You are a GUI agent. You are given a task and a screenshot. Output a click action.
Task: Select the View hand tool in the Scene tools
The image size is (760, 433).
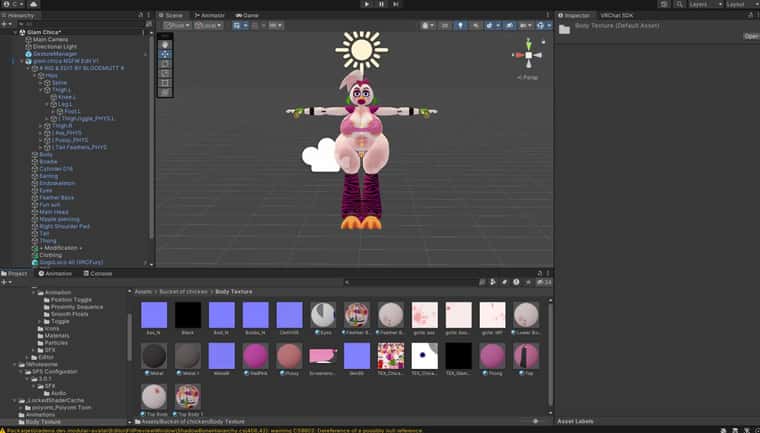point(165,45)
